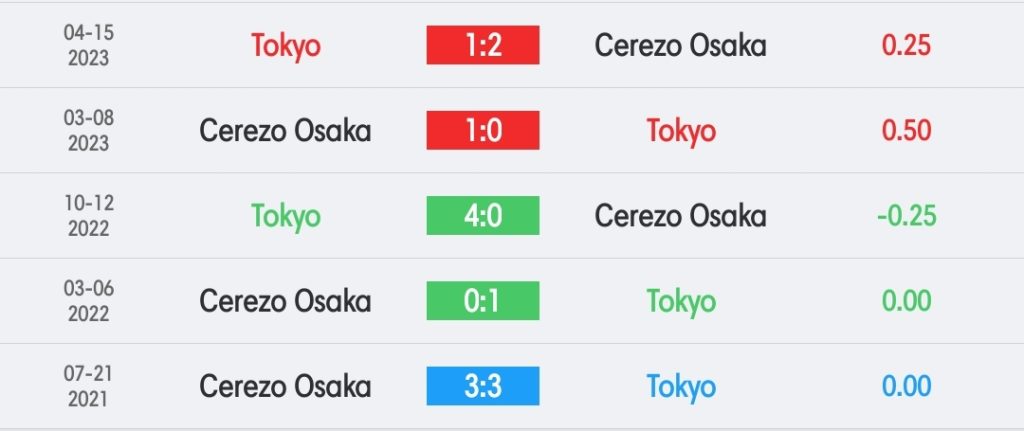Viewport: 1024px width, 431px height.
Task: Click green Tokyo home team on 10-12 2022
Action: click(x=285, y=217)
